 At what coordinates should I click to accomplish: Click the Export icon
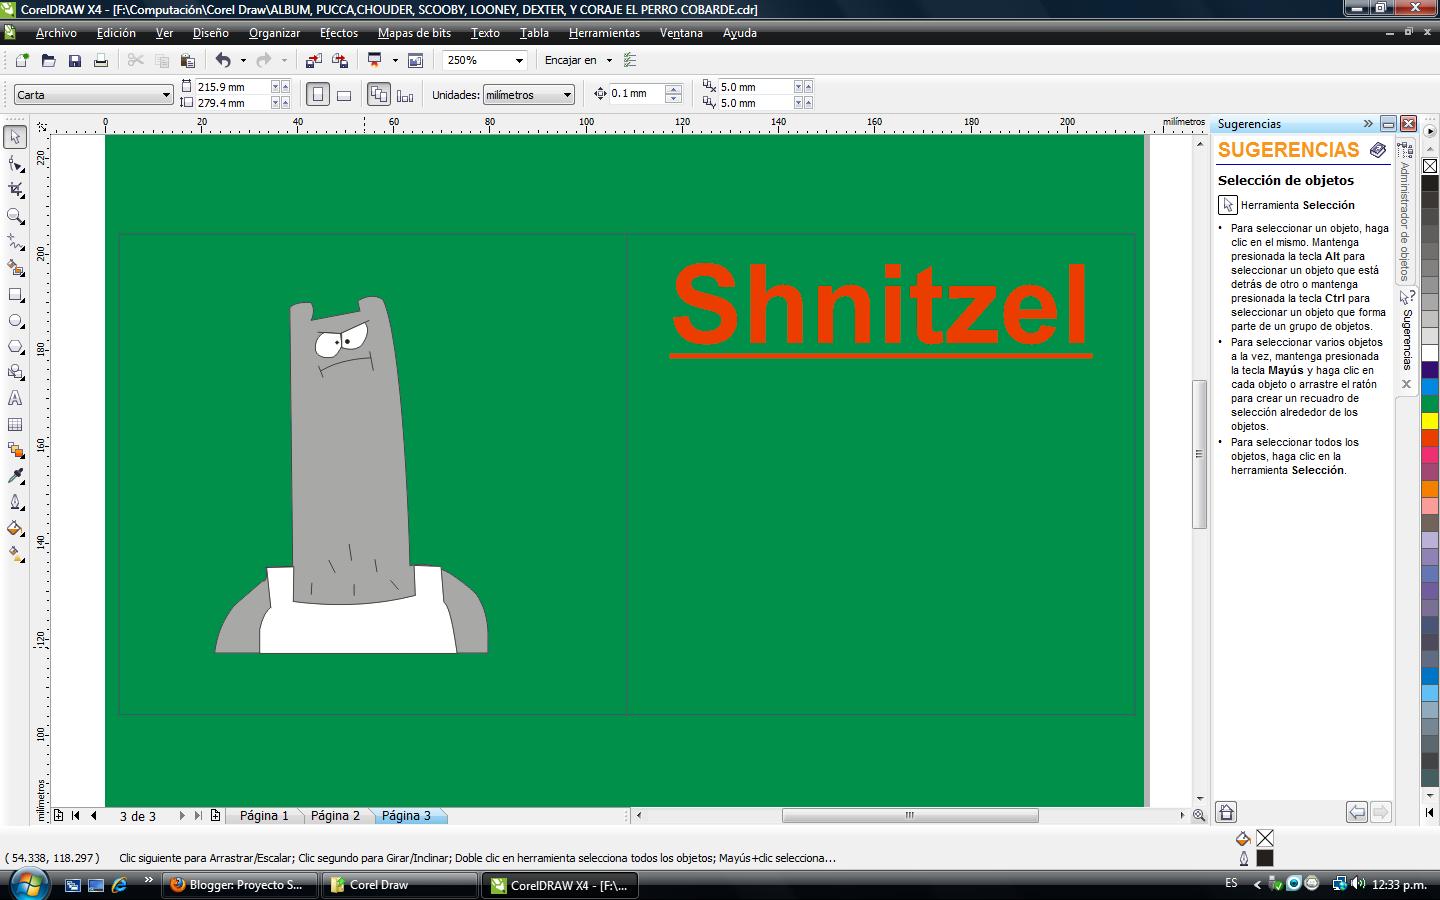tap(340, 60)
